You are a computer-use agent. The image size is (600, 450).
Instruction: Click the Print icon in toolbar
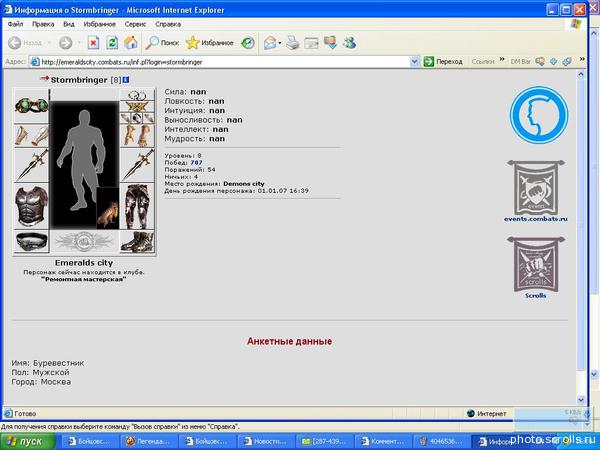[x=292, y=43]
